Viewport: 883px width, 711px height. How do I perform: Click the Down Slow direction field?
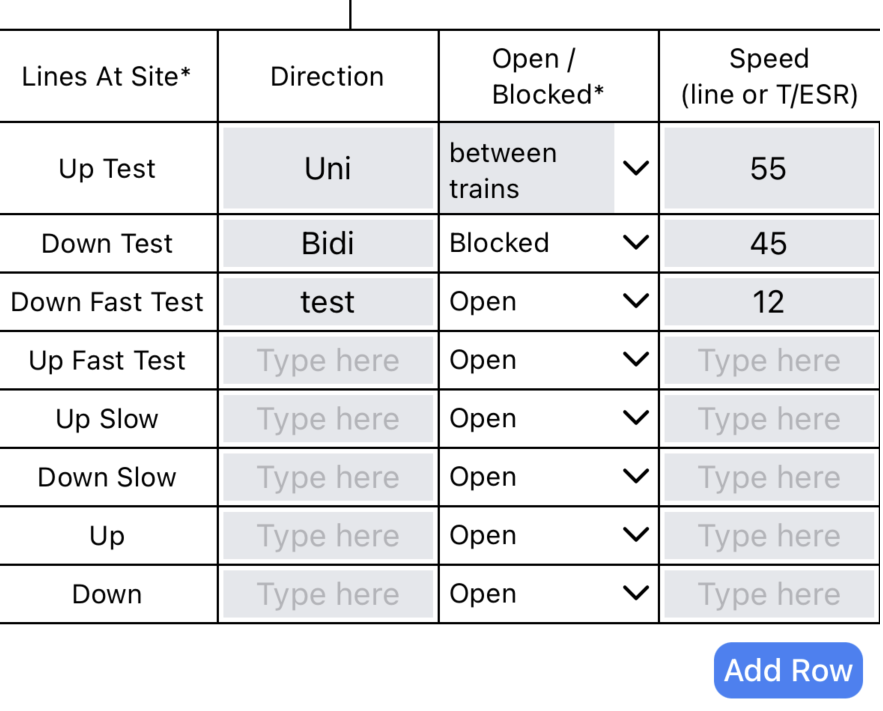(x=328, y=477)
